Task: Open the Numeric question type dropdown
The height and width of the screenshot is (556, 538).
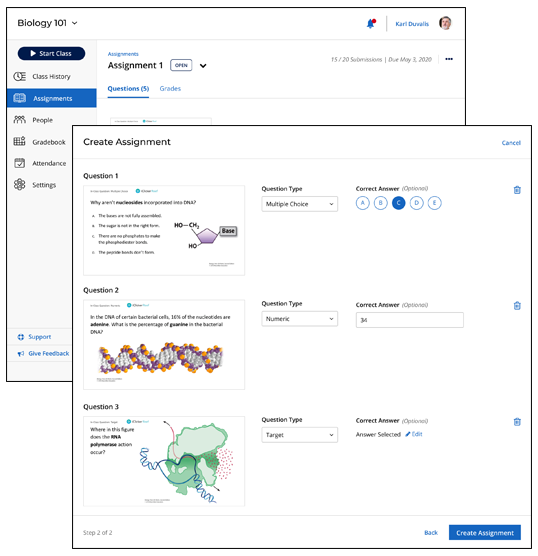Action: [x=300, y=319]
